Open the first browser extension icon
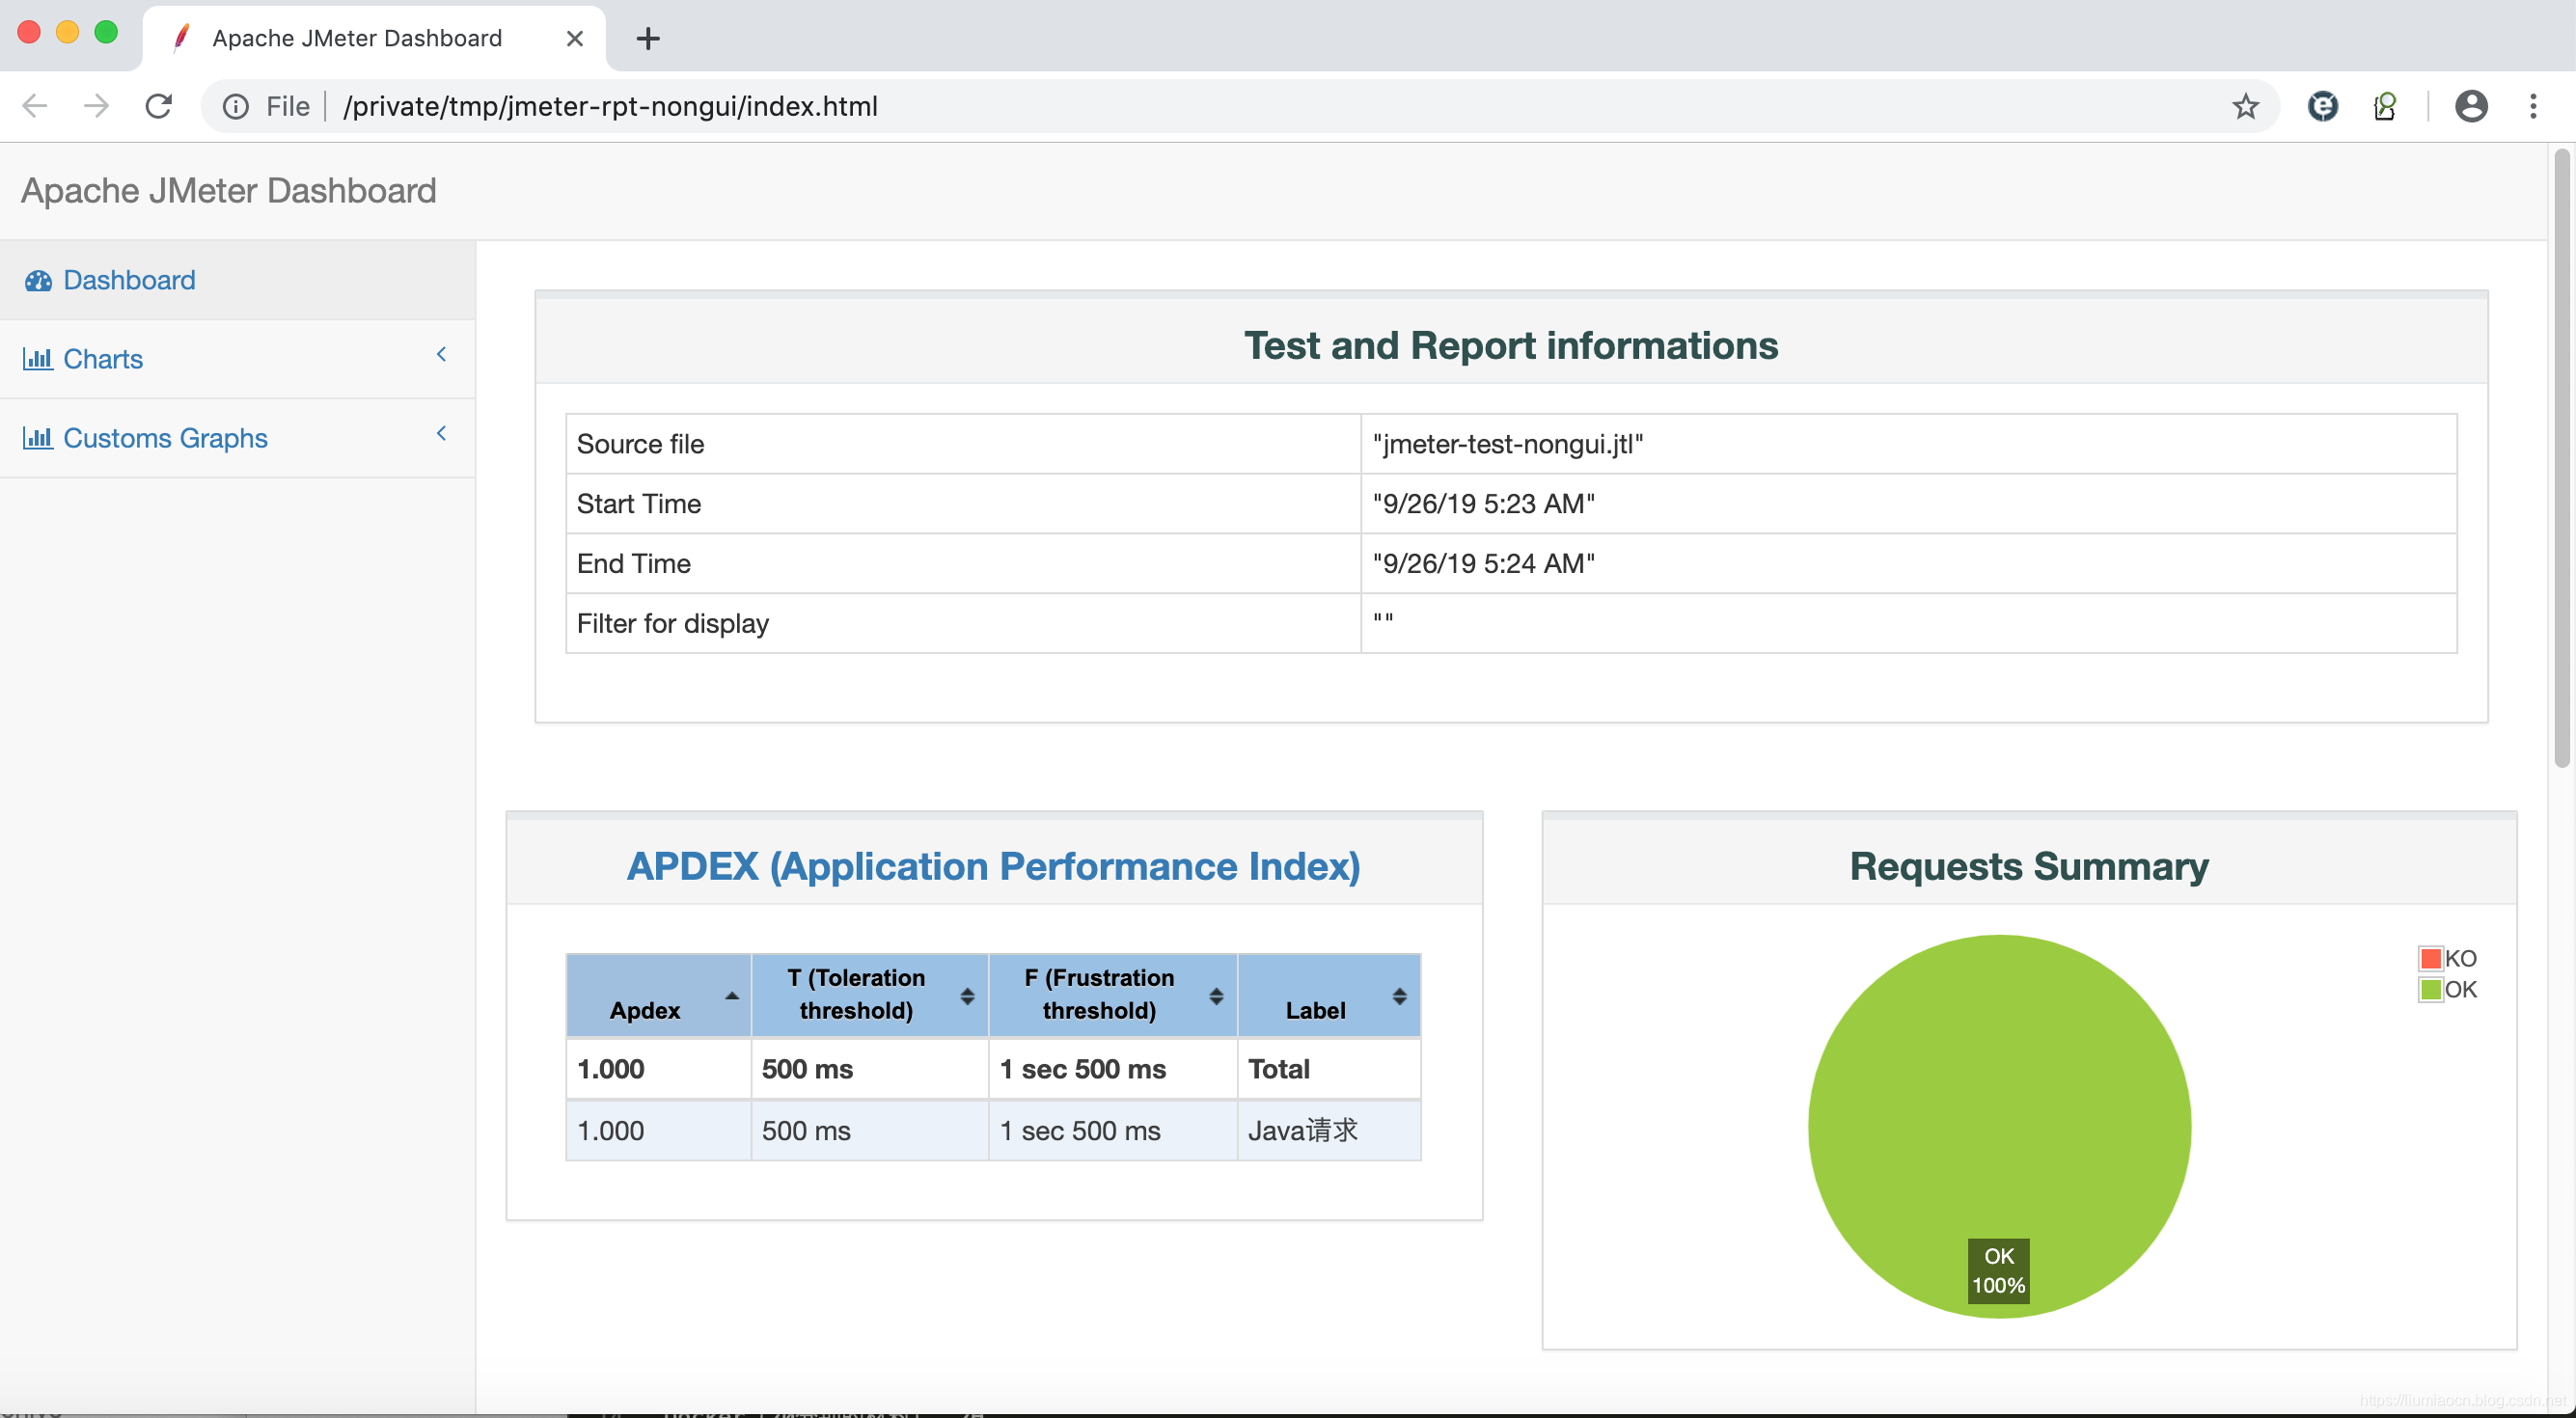The height and width of the screenshot is (1418, 2576). click(2323, 106)
